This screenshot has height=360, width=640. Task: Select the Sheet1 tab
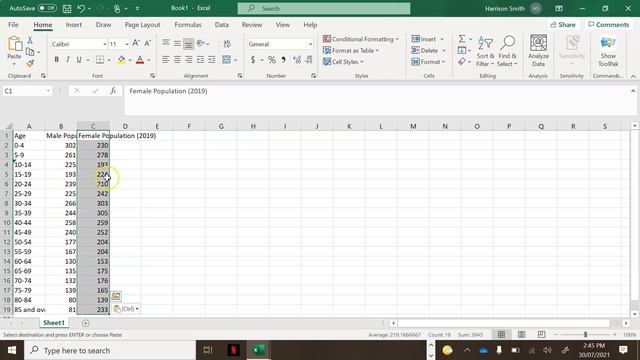[x=54, y=323]
